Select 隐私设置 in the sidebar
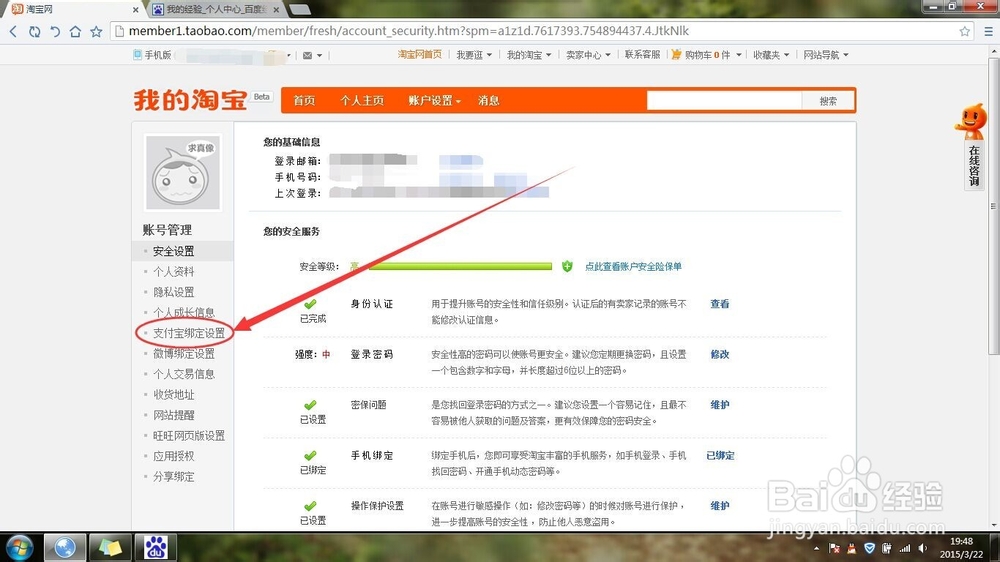Screen dimensions: 1000x562 coord(173,292)
